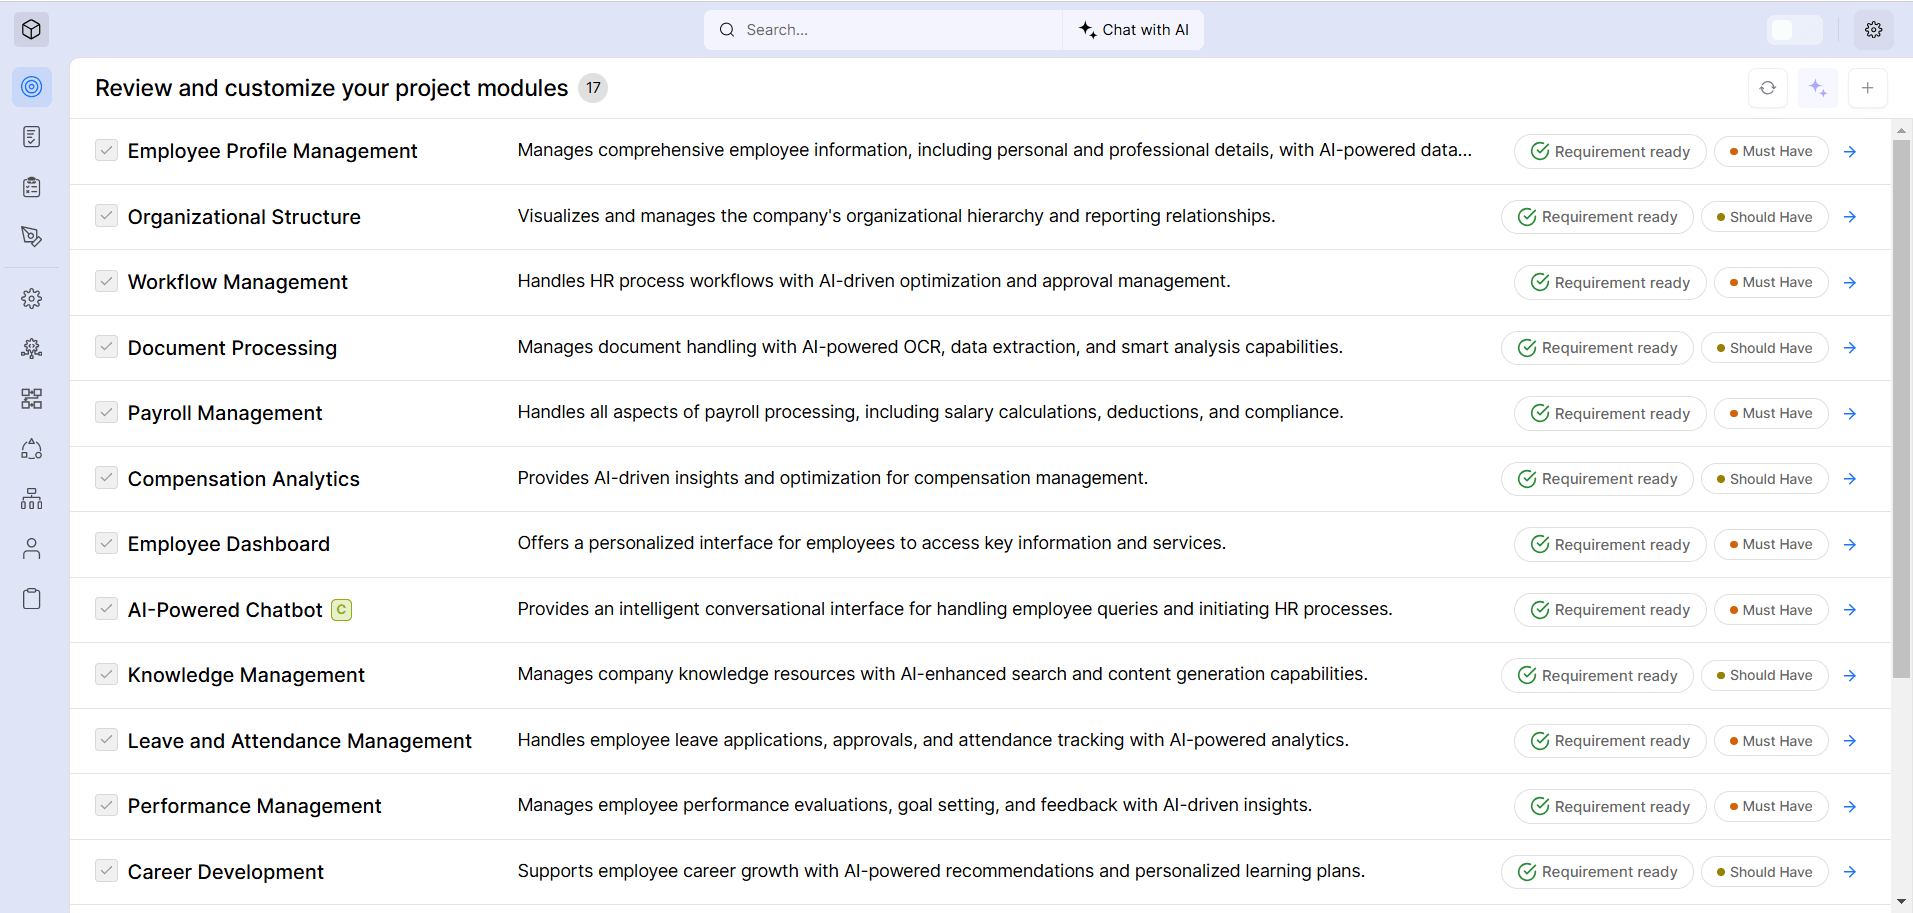Open the document checklist sidebar icon
The height and width of the screenshot is (913, 1913).
[x=32, y=137]
